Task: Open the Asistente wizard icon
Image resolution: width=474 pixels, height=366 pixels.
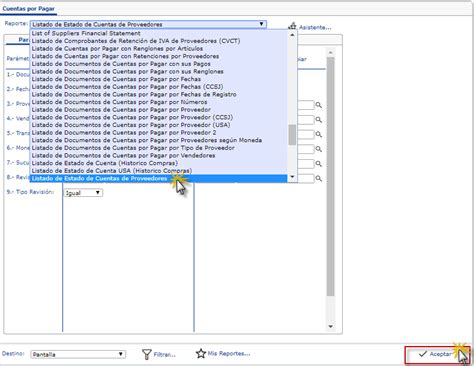Action: 292,26
